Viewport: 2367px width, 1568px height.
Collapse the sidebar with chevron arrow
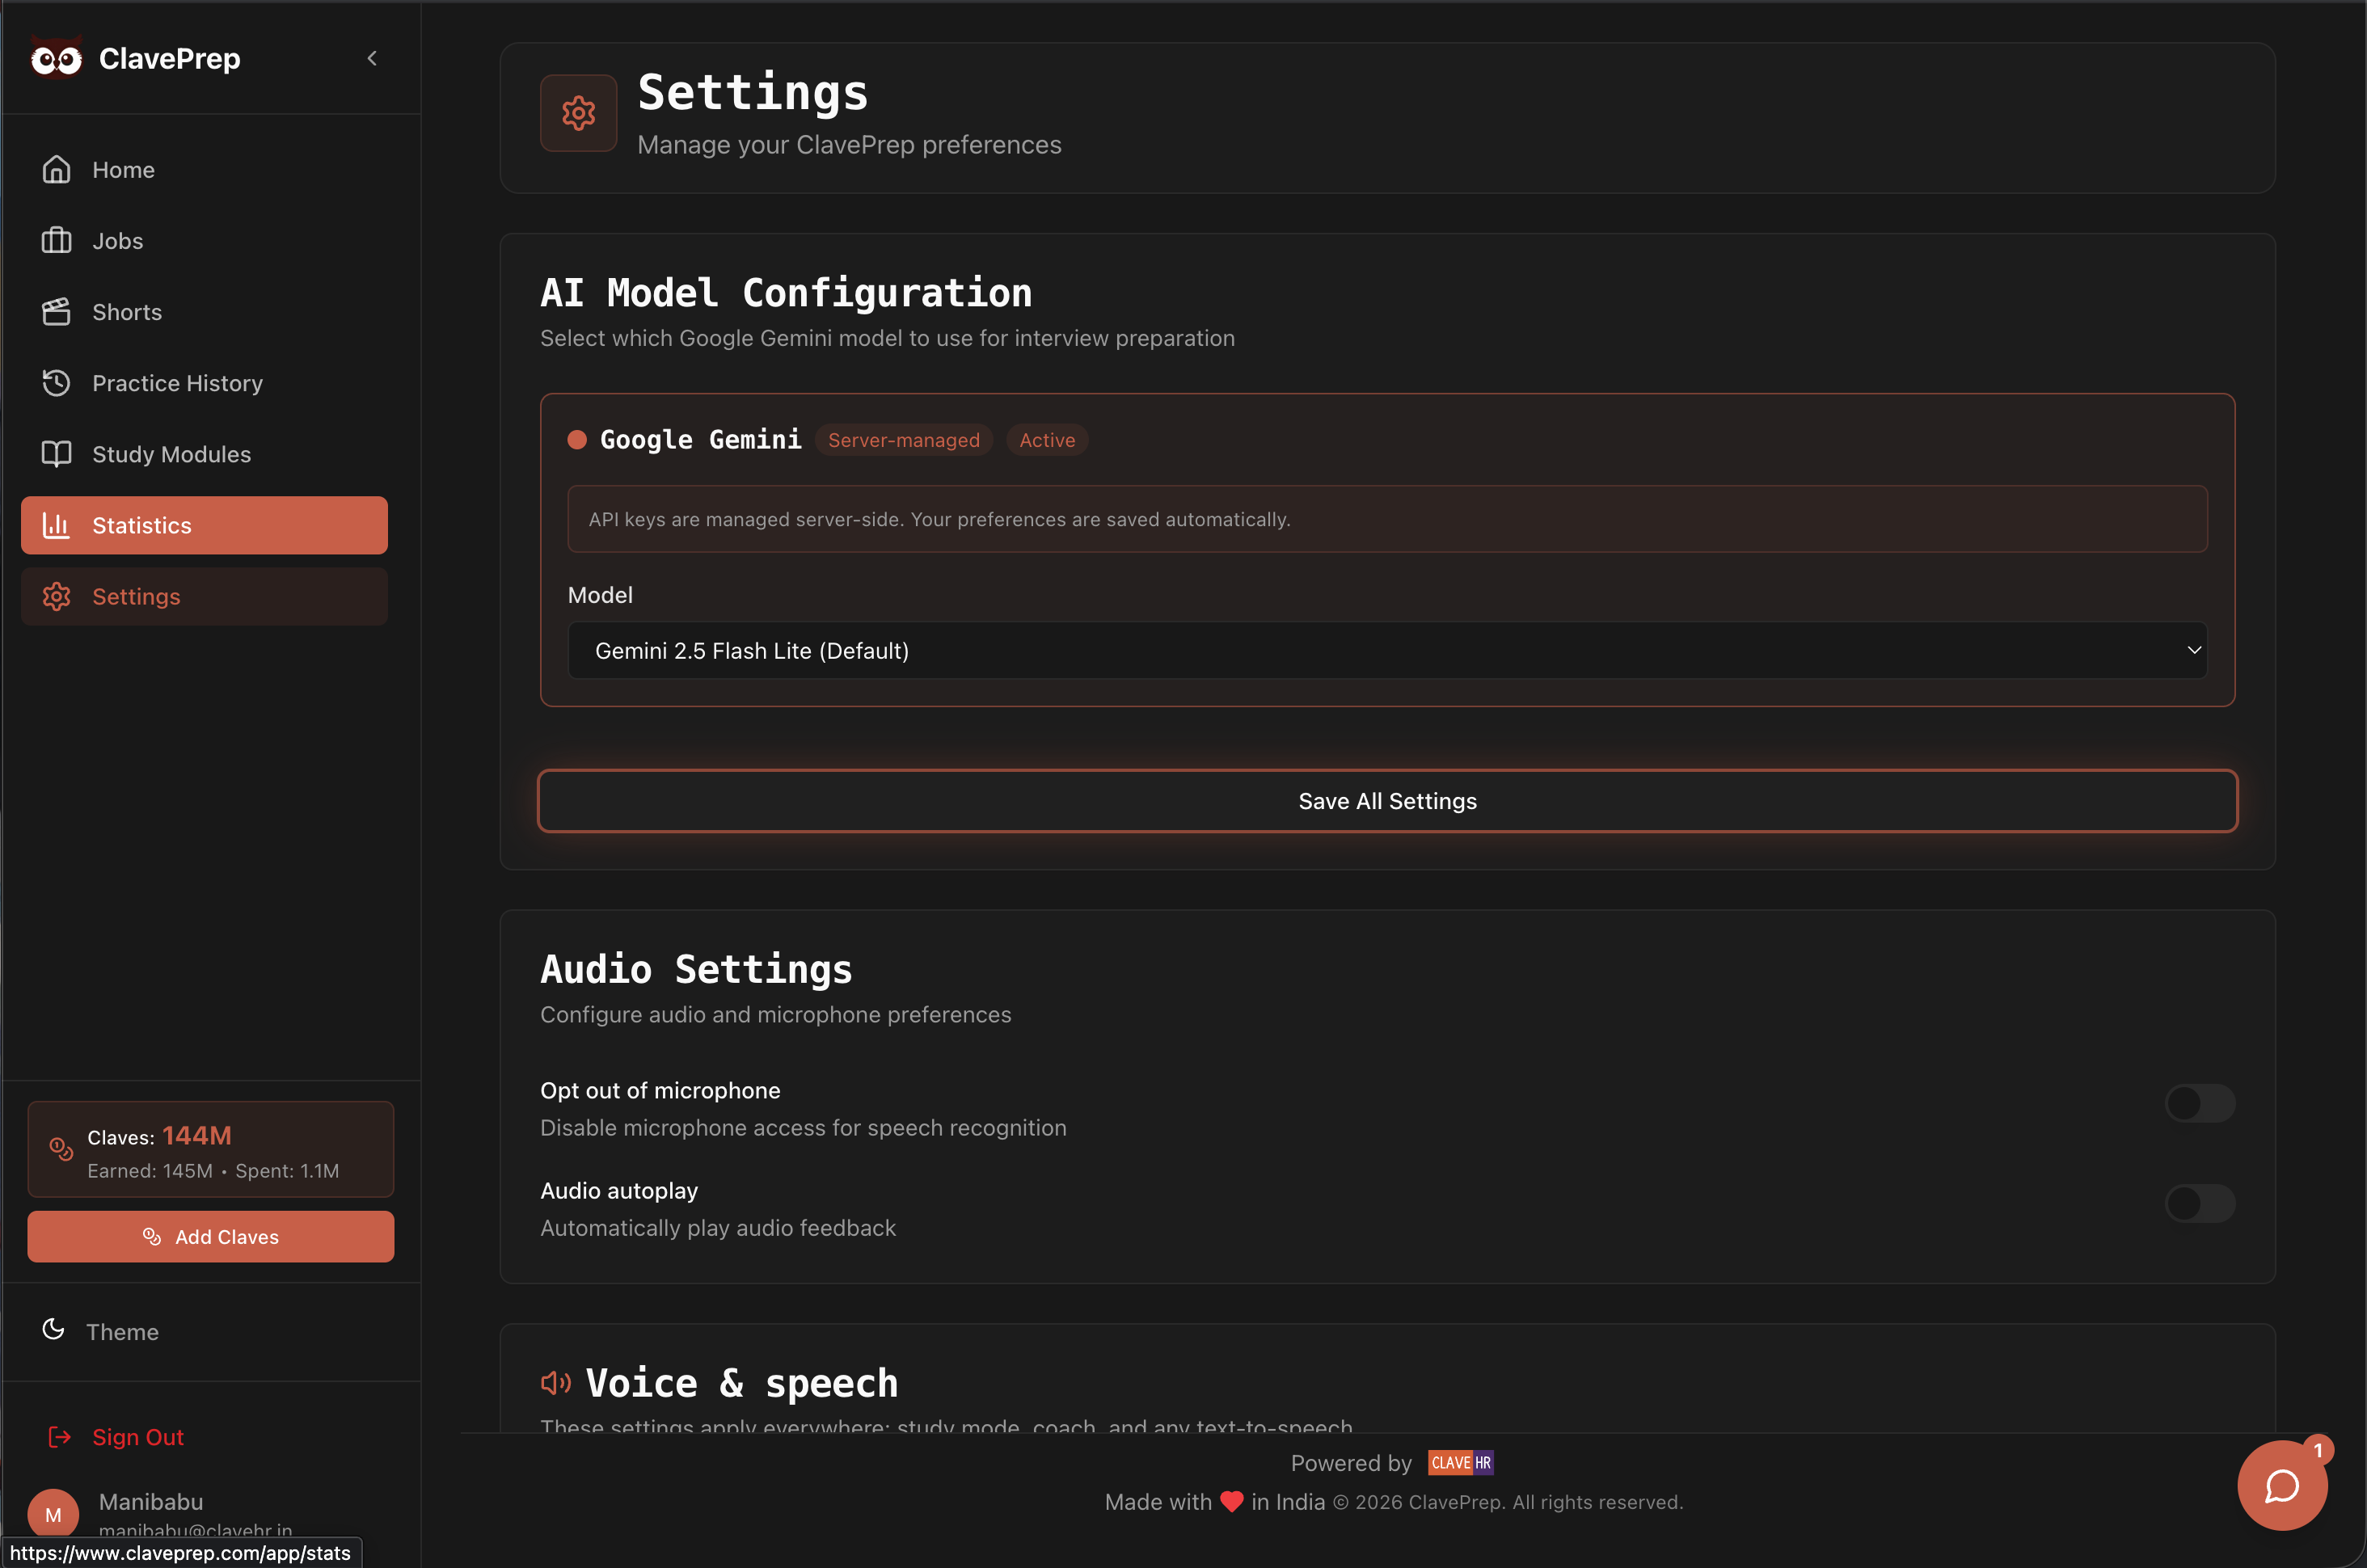click(x=372, y=58)
